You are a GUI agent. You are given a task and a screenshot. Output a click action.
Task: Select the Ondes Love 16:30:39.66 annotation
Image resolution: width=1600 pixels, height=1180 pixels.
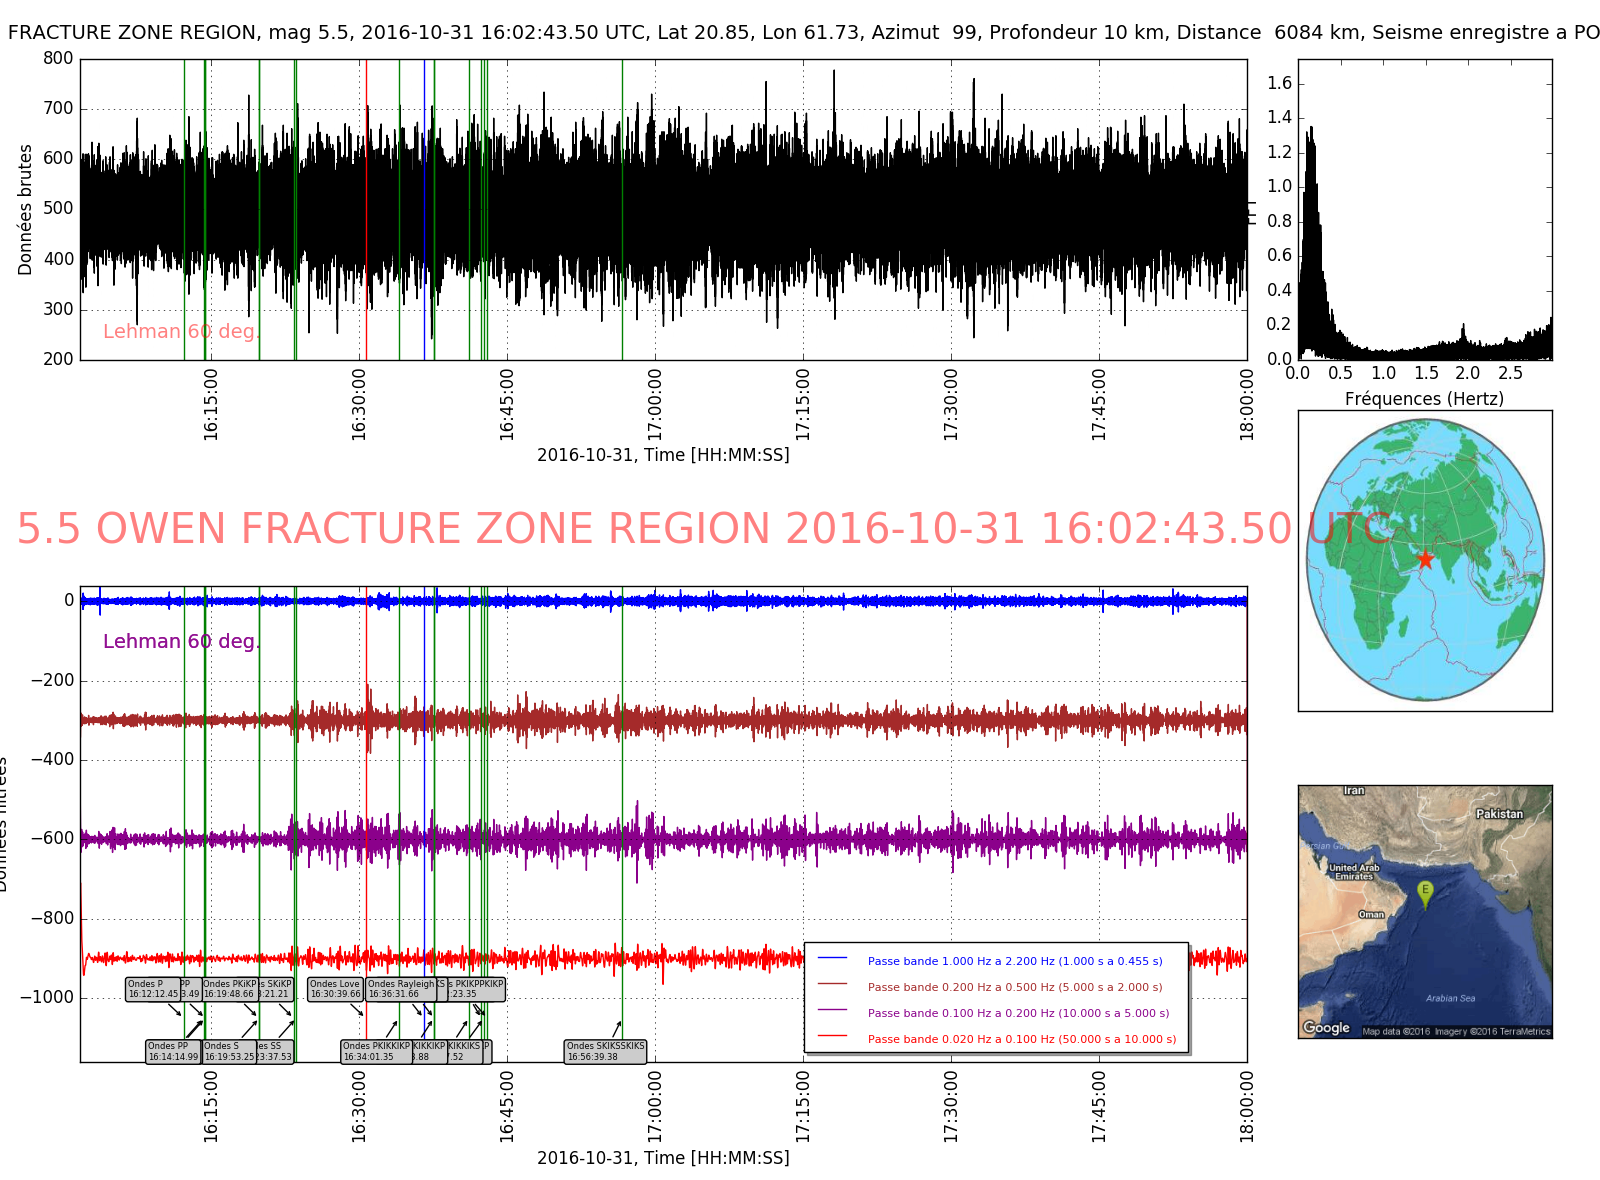coord(335,989)
